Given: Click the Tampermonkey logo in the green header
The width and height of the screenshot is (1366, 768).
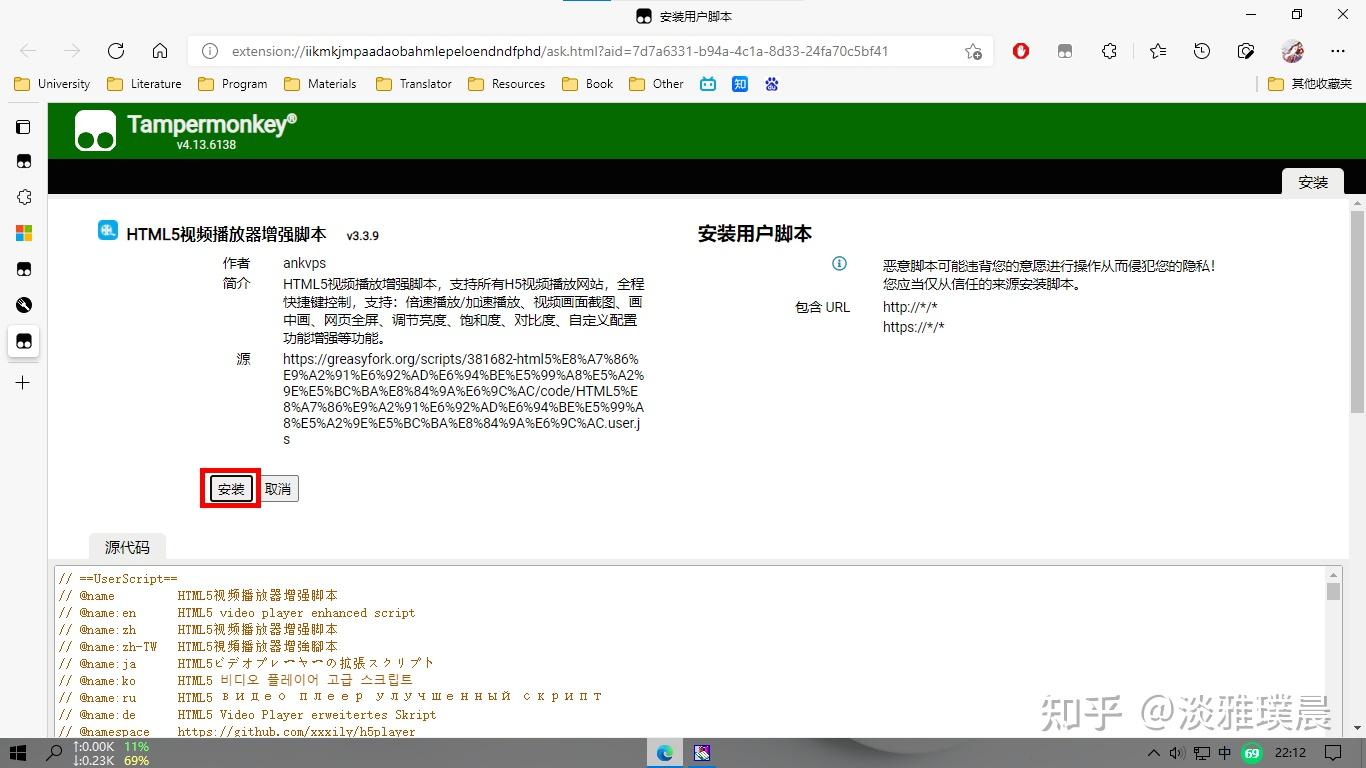Looking at the screenshot, I should tap(95, 130).
